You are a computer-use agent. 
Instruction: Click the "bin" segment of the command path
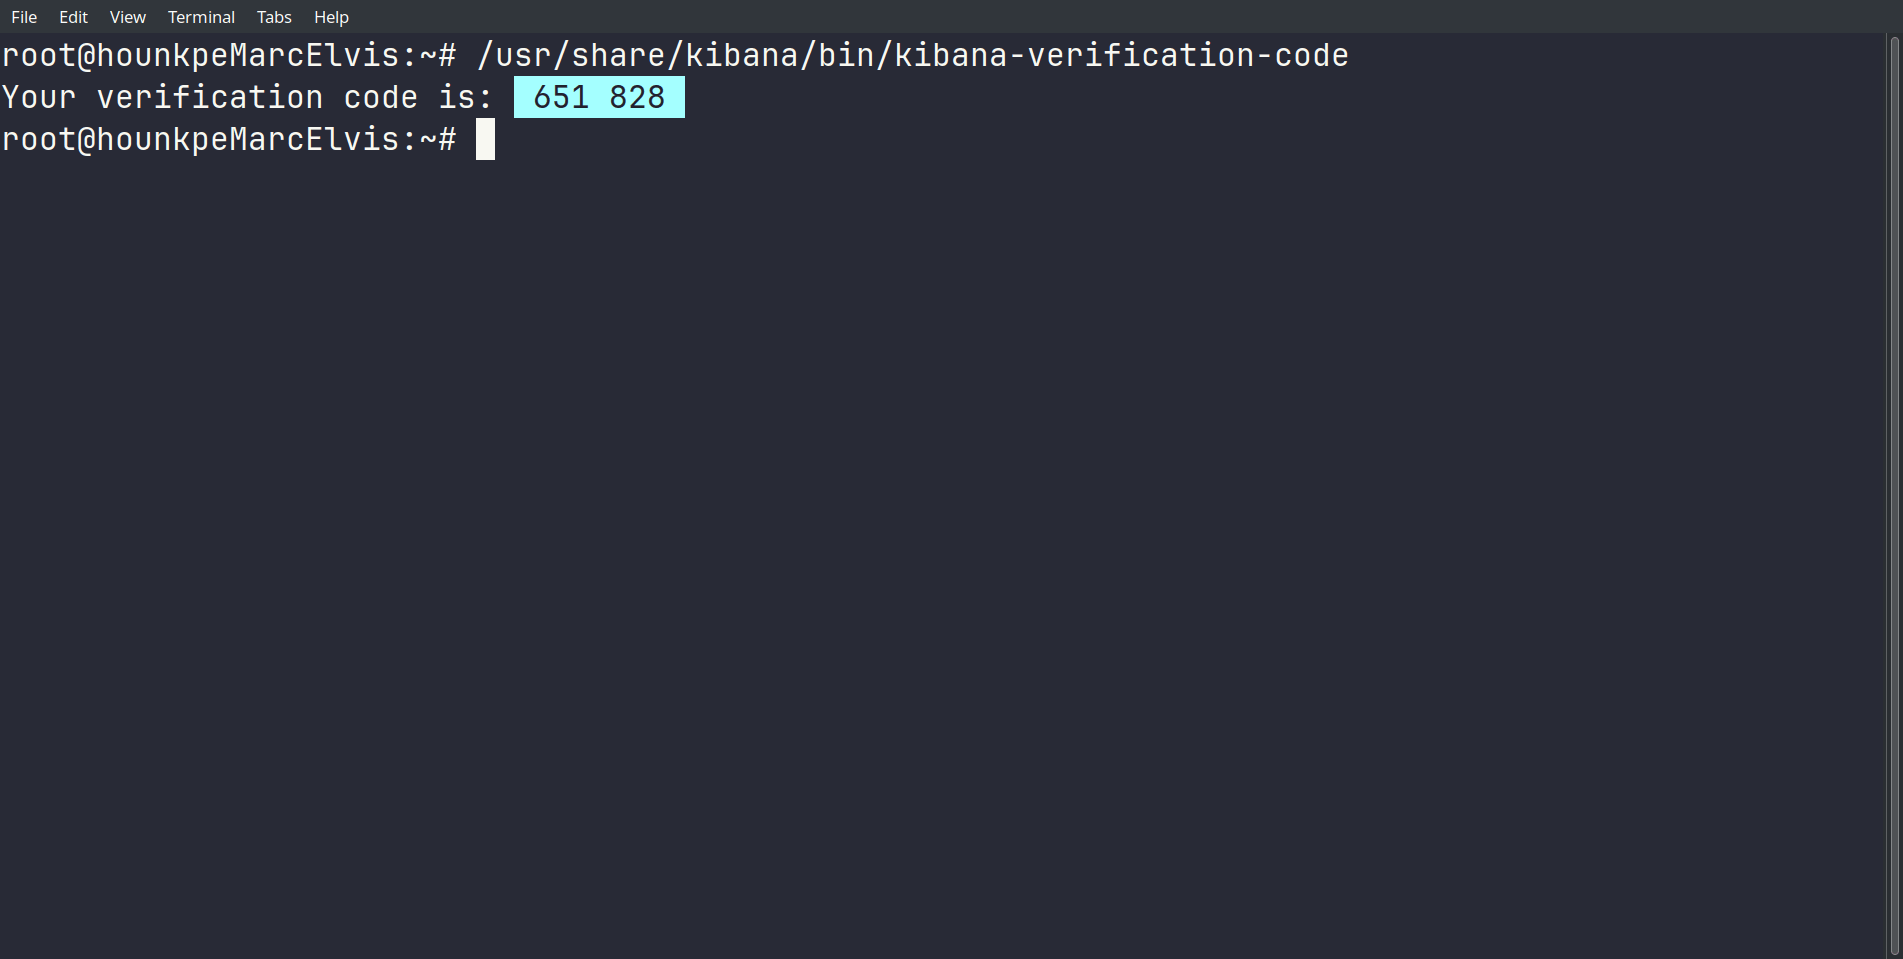coord(846,56)
